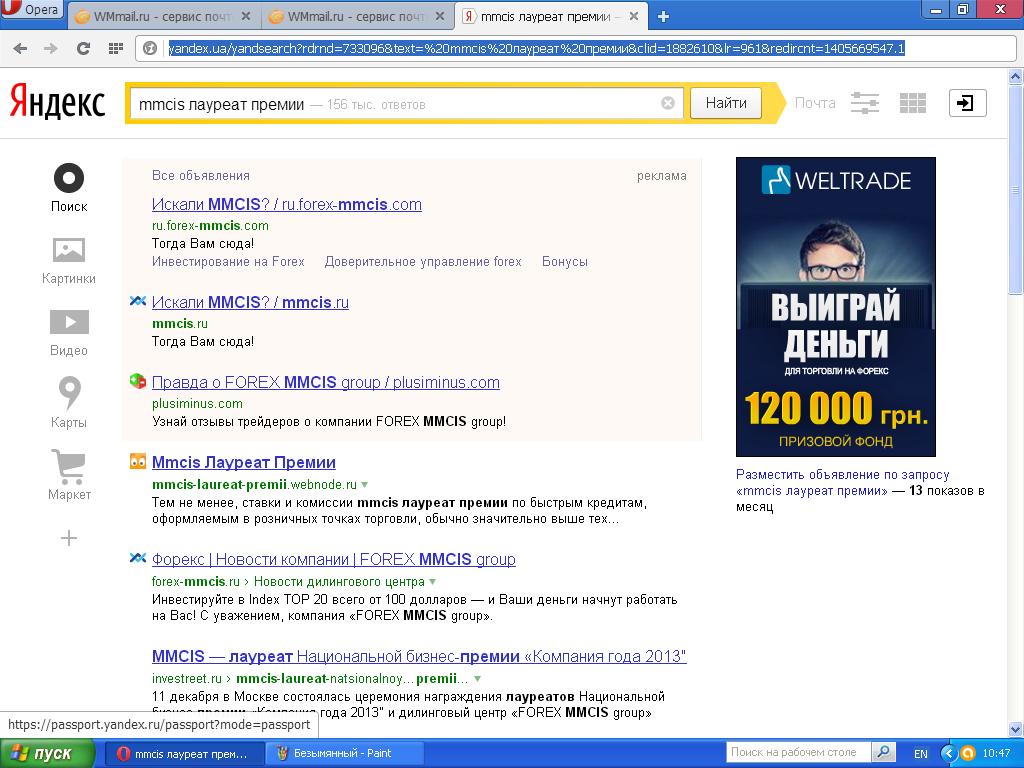Expand hidden tray icons arrow

pos(949,754)
